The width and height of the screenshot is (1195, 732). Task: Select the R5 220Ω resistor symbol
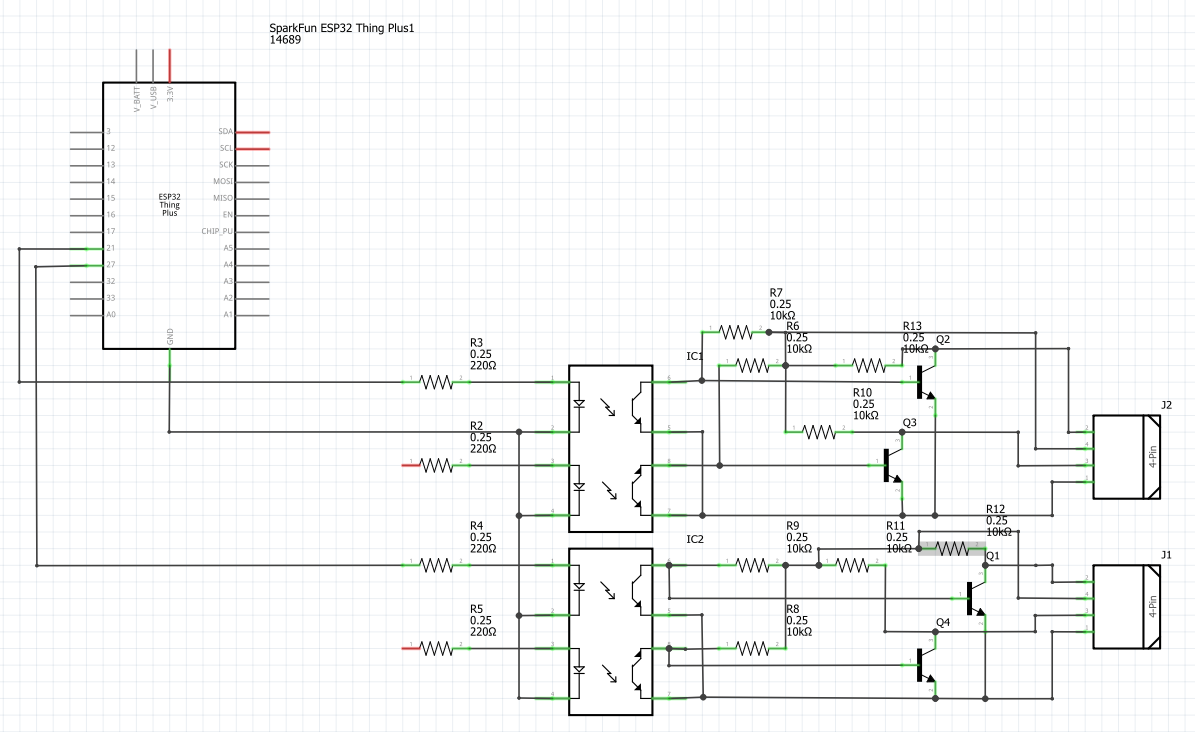[436, 648]
